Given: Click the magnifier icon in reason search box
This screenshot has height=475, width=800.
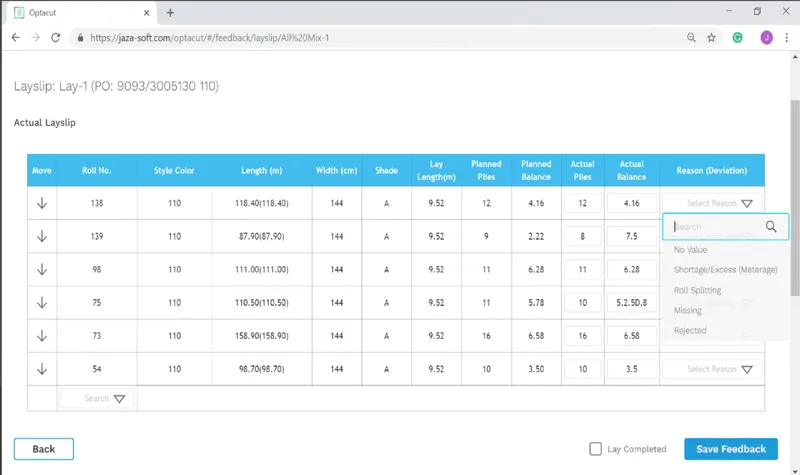Looking at the screenshot, I should tap(771, 227).
